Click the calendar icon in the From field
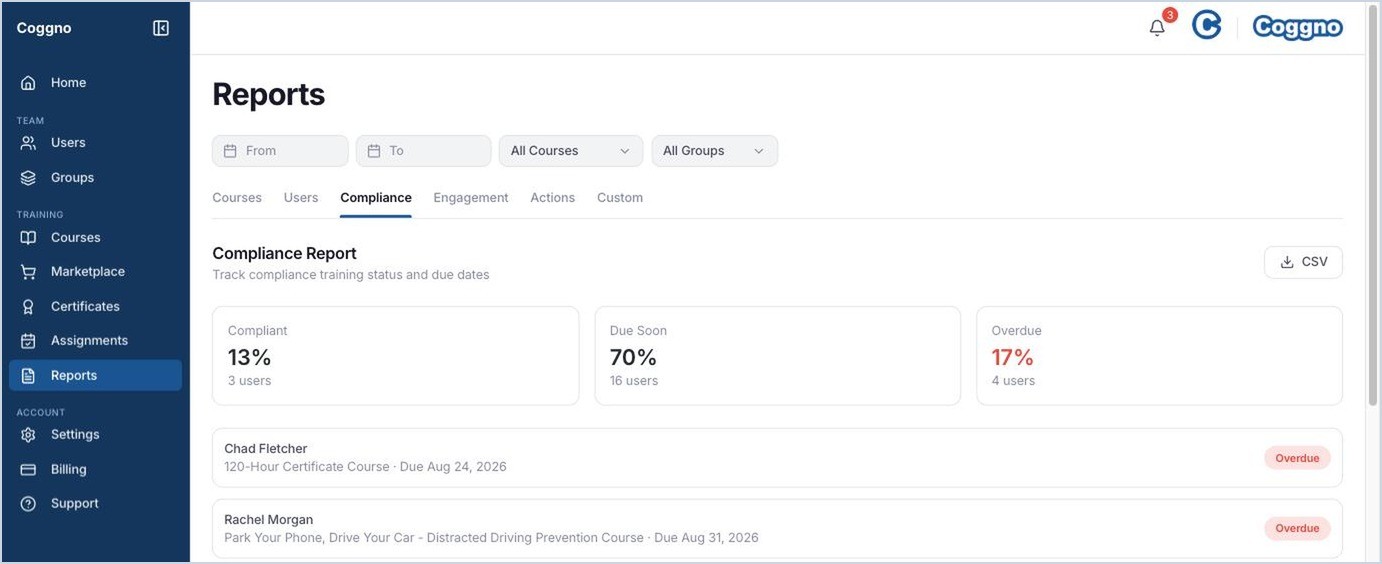Screen dimensions: 1382x564 point(230,151)
